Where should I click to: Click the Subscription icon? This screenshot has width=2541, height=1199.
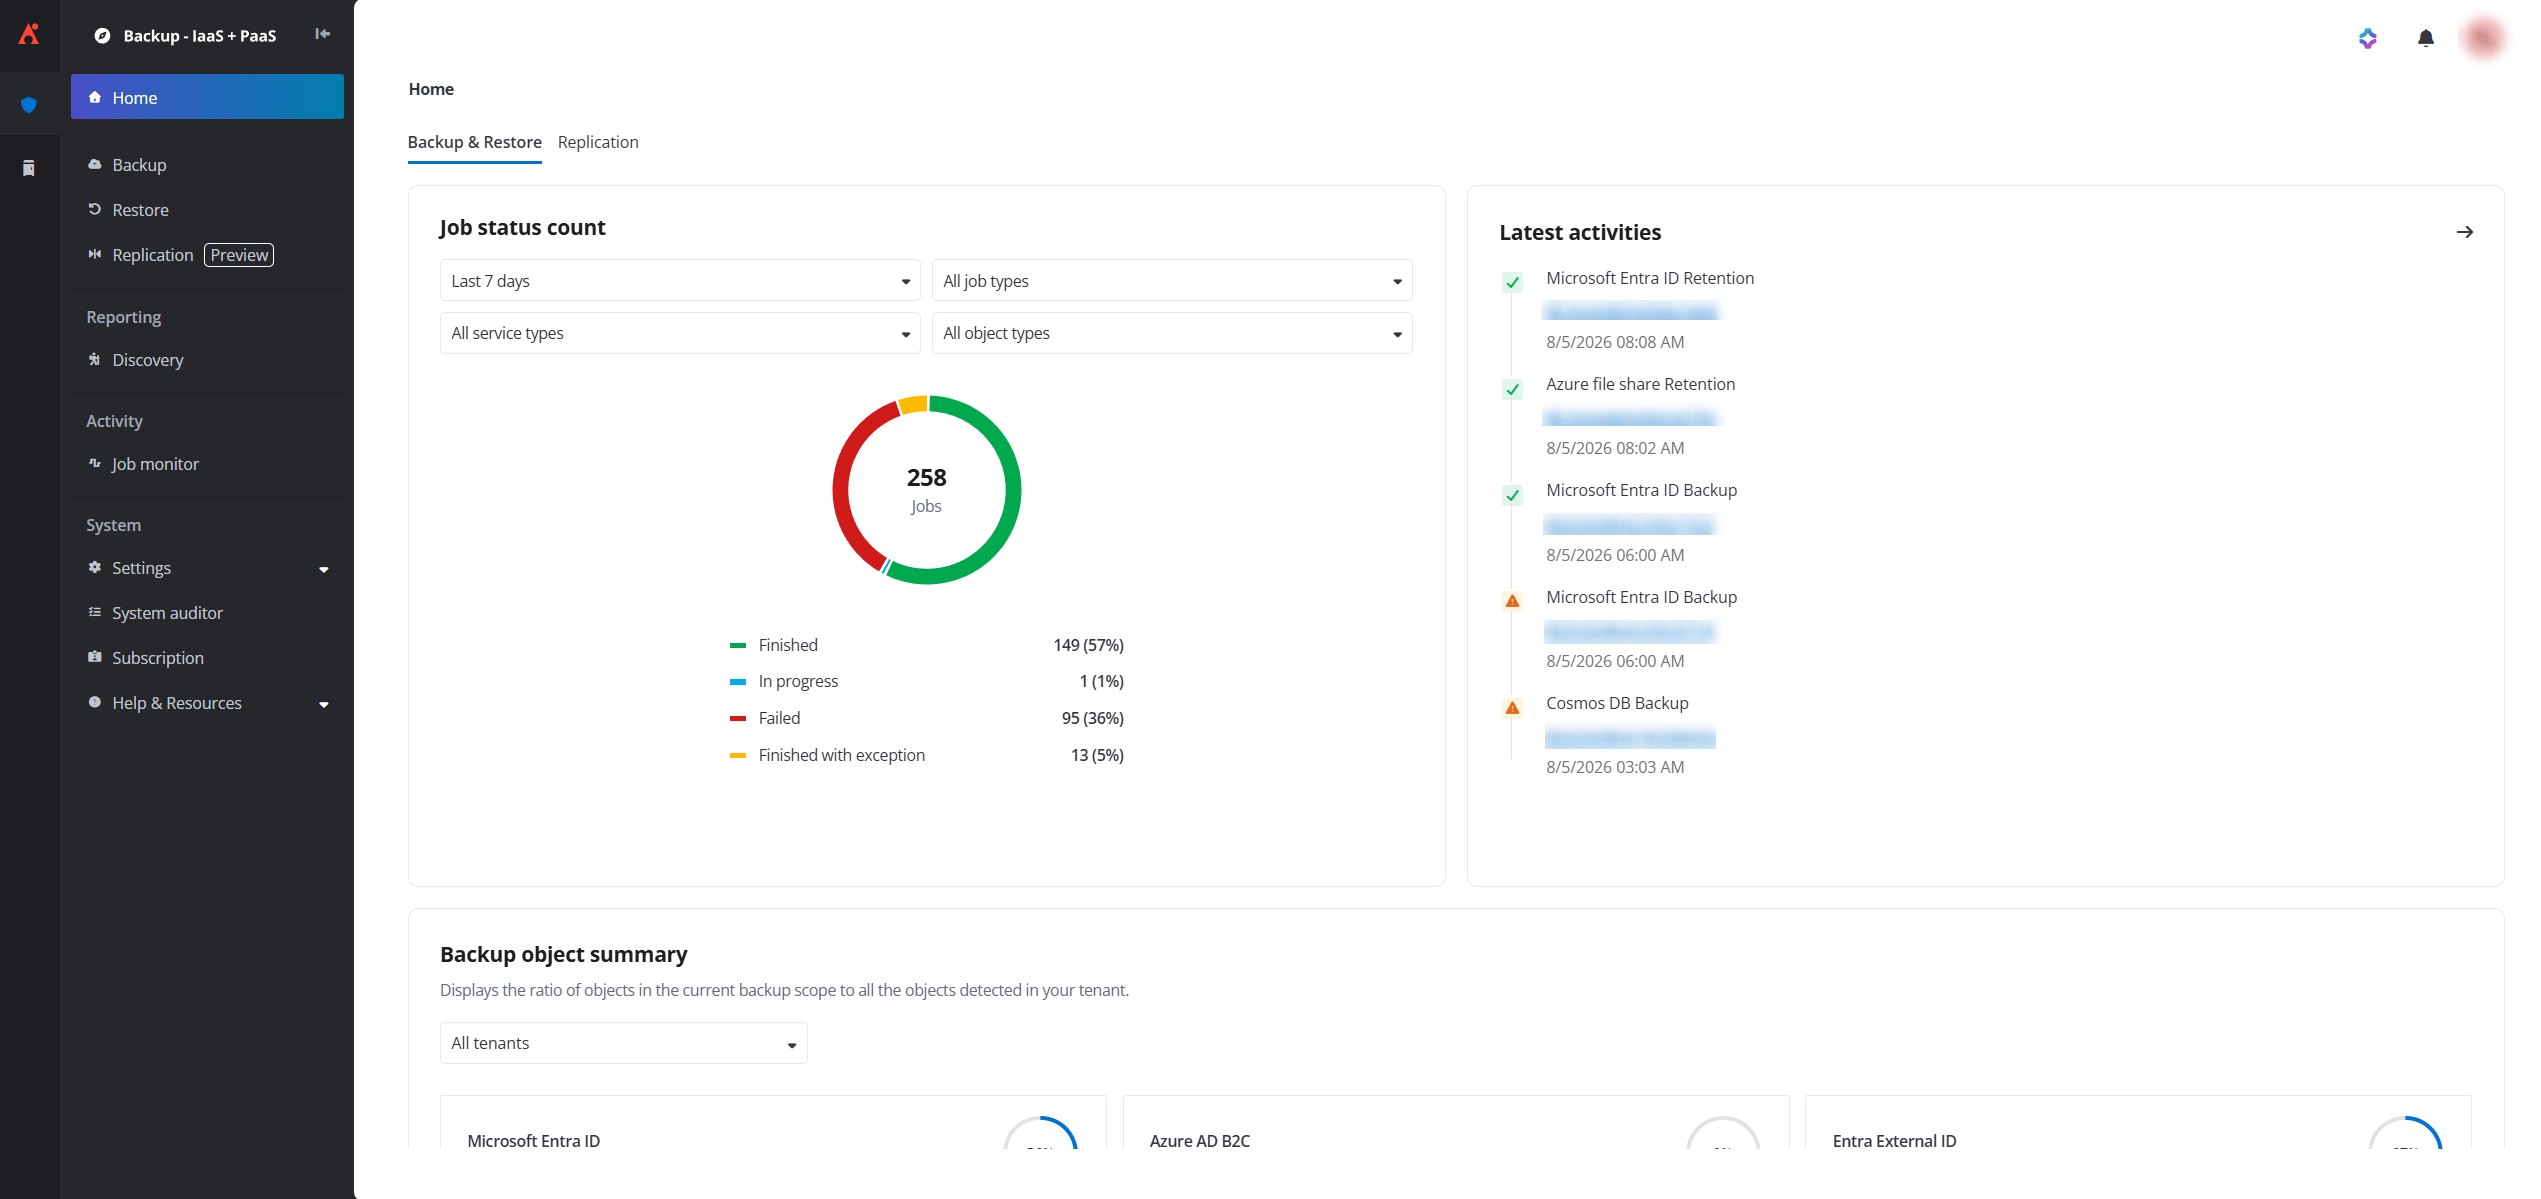(x=95, y=657)
